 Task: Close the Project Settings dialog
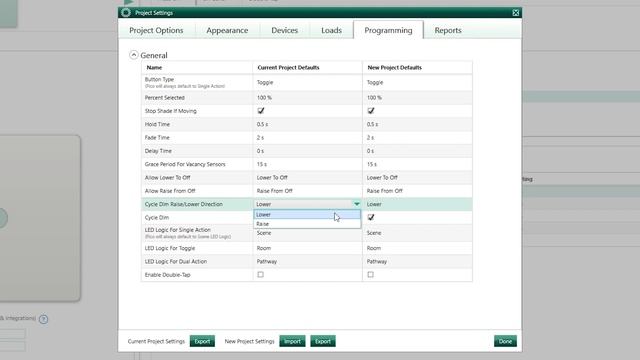[x=516, y=13]
